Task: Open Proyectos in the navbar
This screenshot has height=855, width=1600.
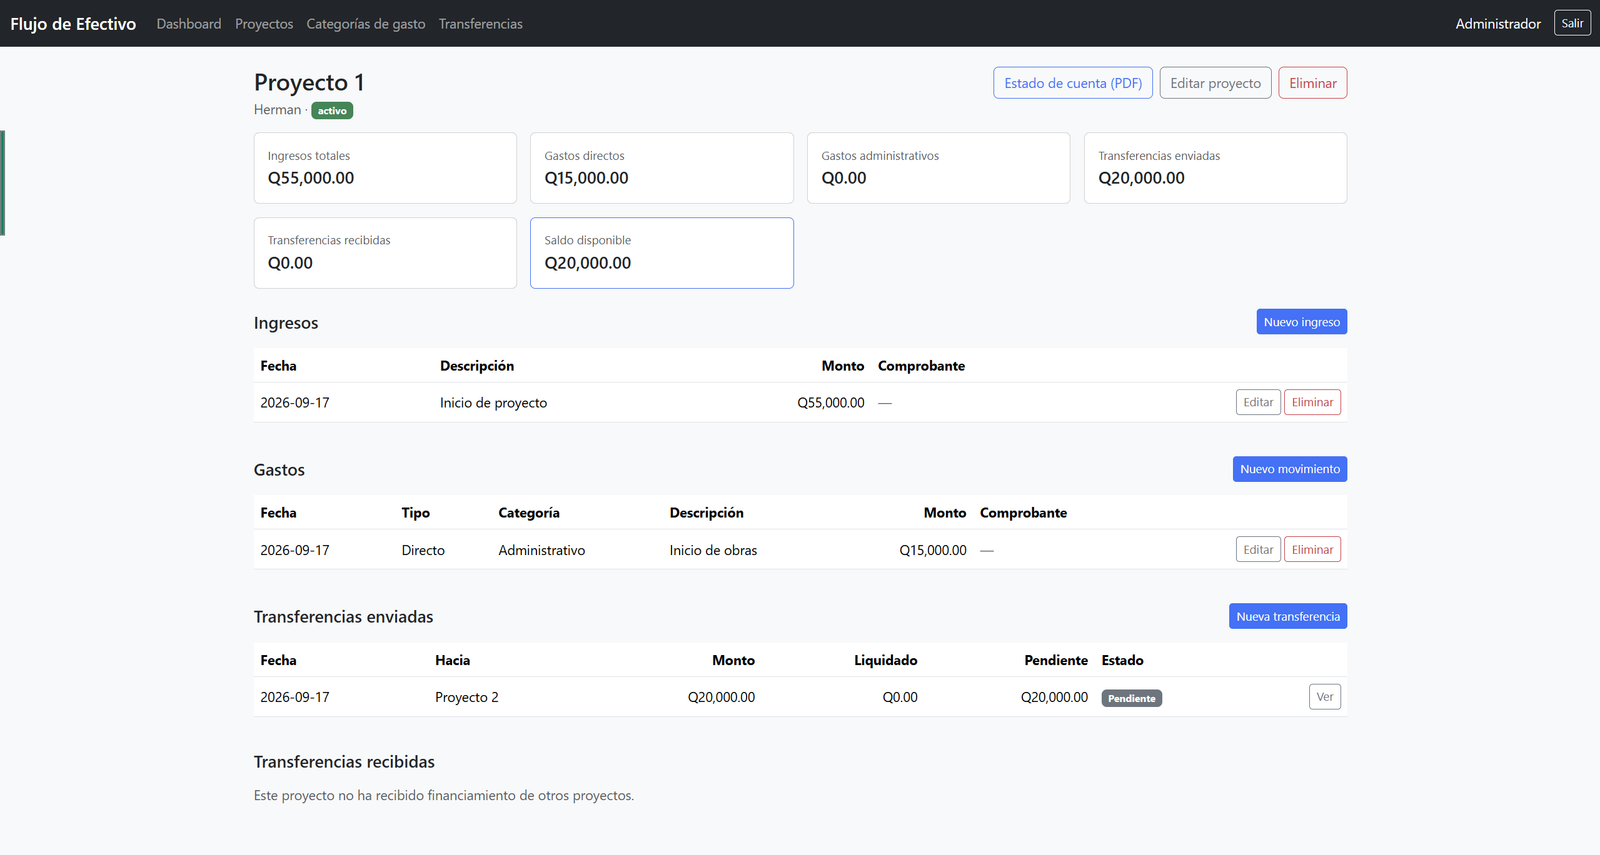Action: (x=264, y=24)
